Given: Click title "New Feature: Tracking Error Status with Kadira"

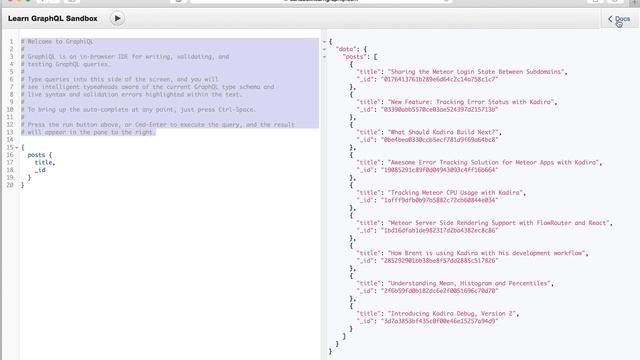Looking at the screenshot, I should pos(471,102).
